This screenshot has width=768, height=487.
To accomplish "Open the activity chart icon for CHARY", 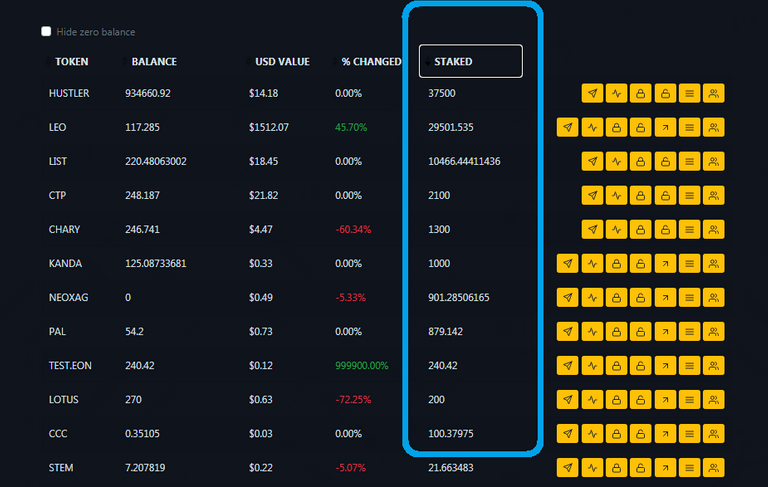I will [617, 229].
